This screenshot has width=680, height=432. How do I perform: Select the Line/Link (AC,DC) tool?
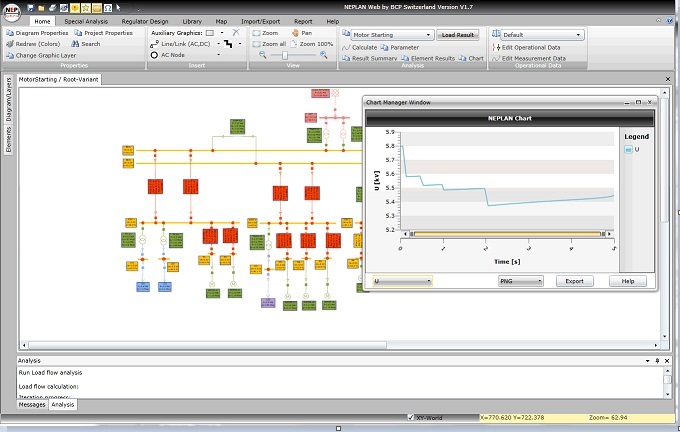click(180, 44)
